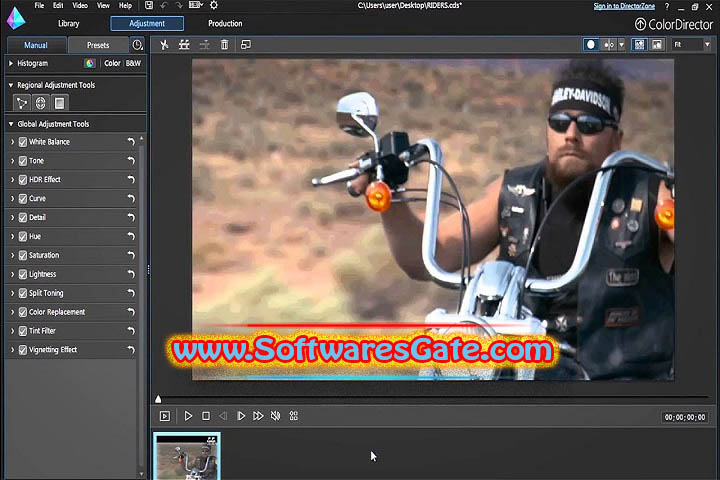The width and height of the screenshot is (720, 480).
Task: Click the undo arrow in title bar
Action: tap(164, 6)
